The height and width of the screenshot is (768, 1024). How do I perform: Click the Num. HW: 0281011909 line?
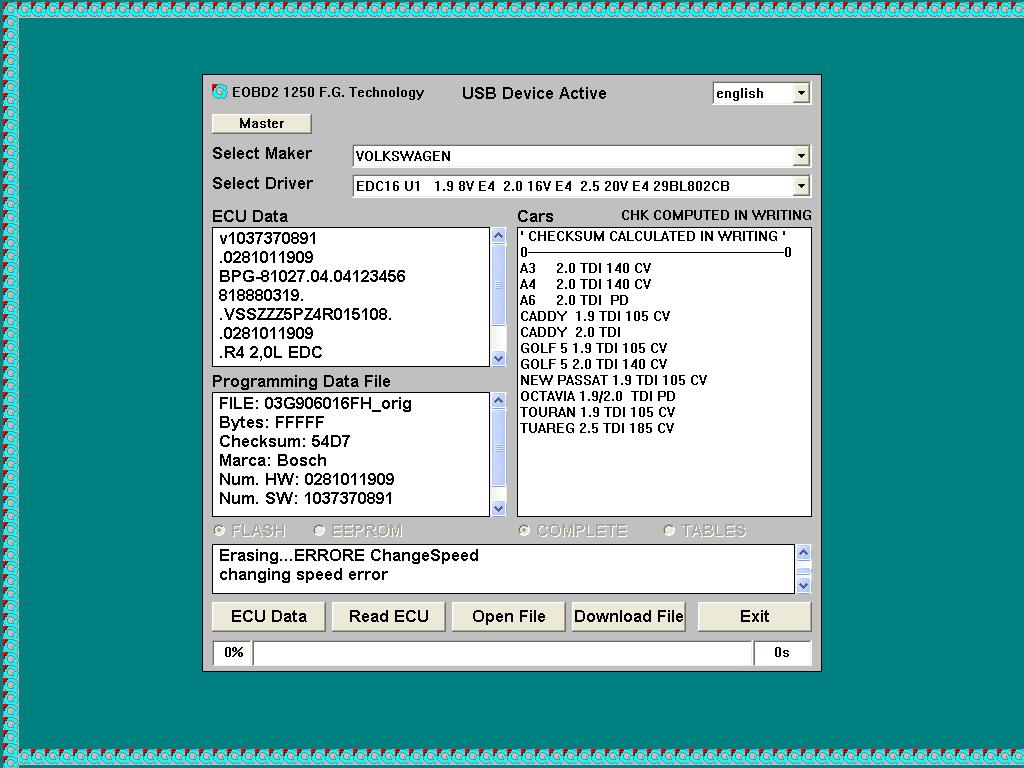click(306, 479)
